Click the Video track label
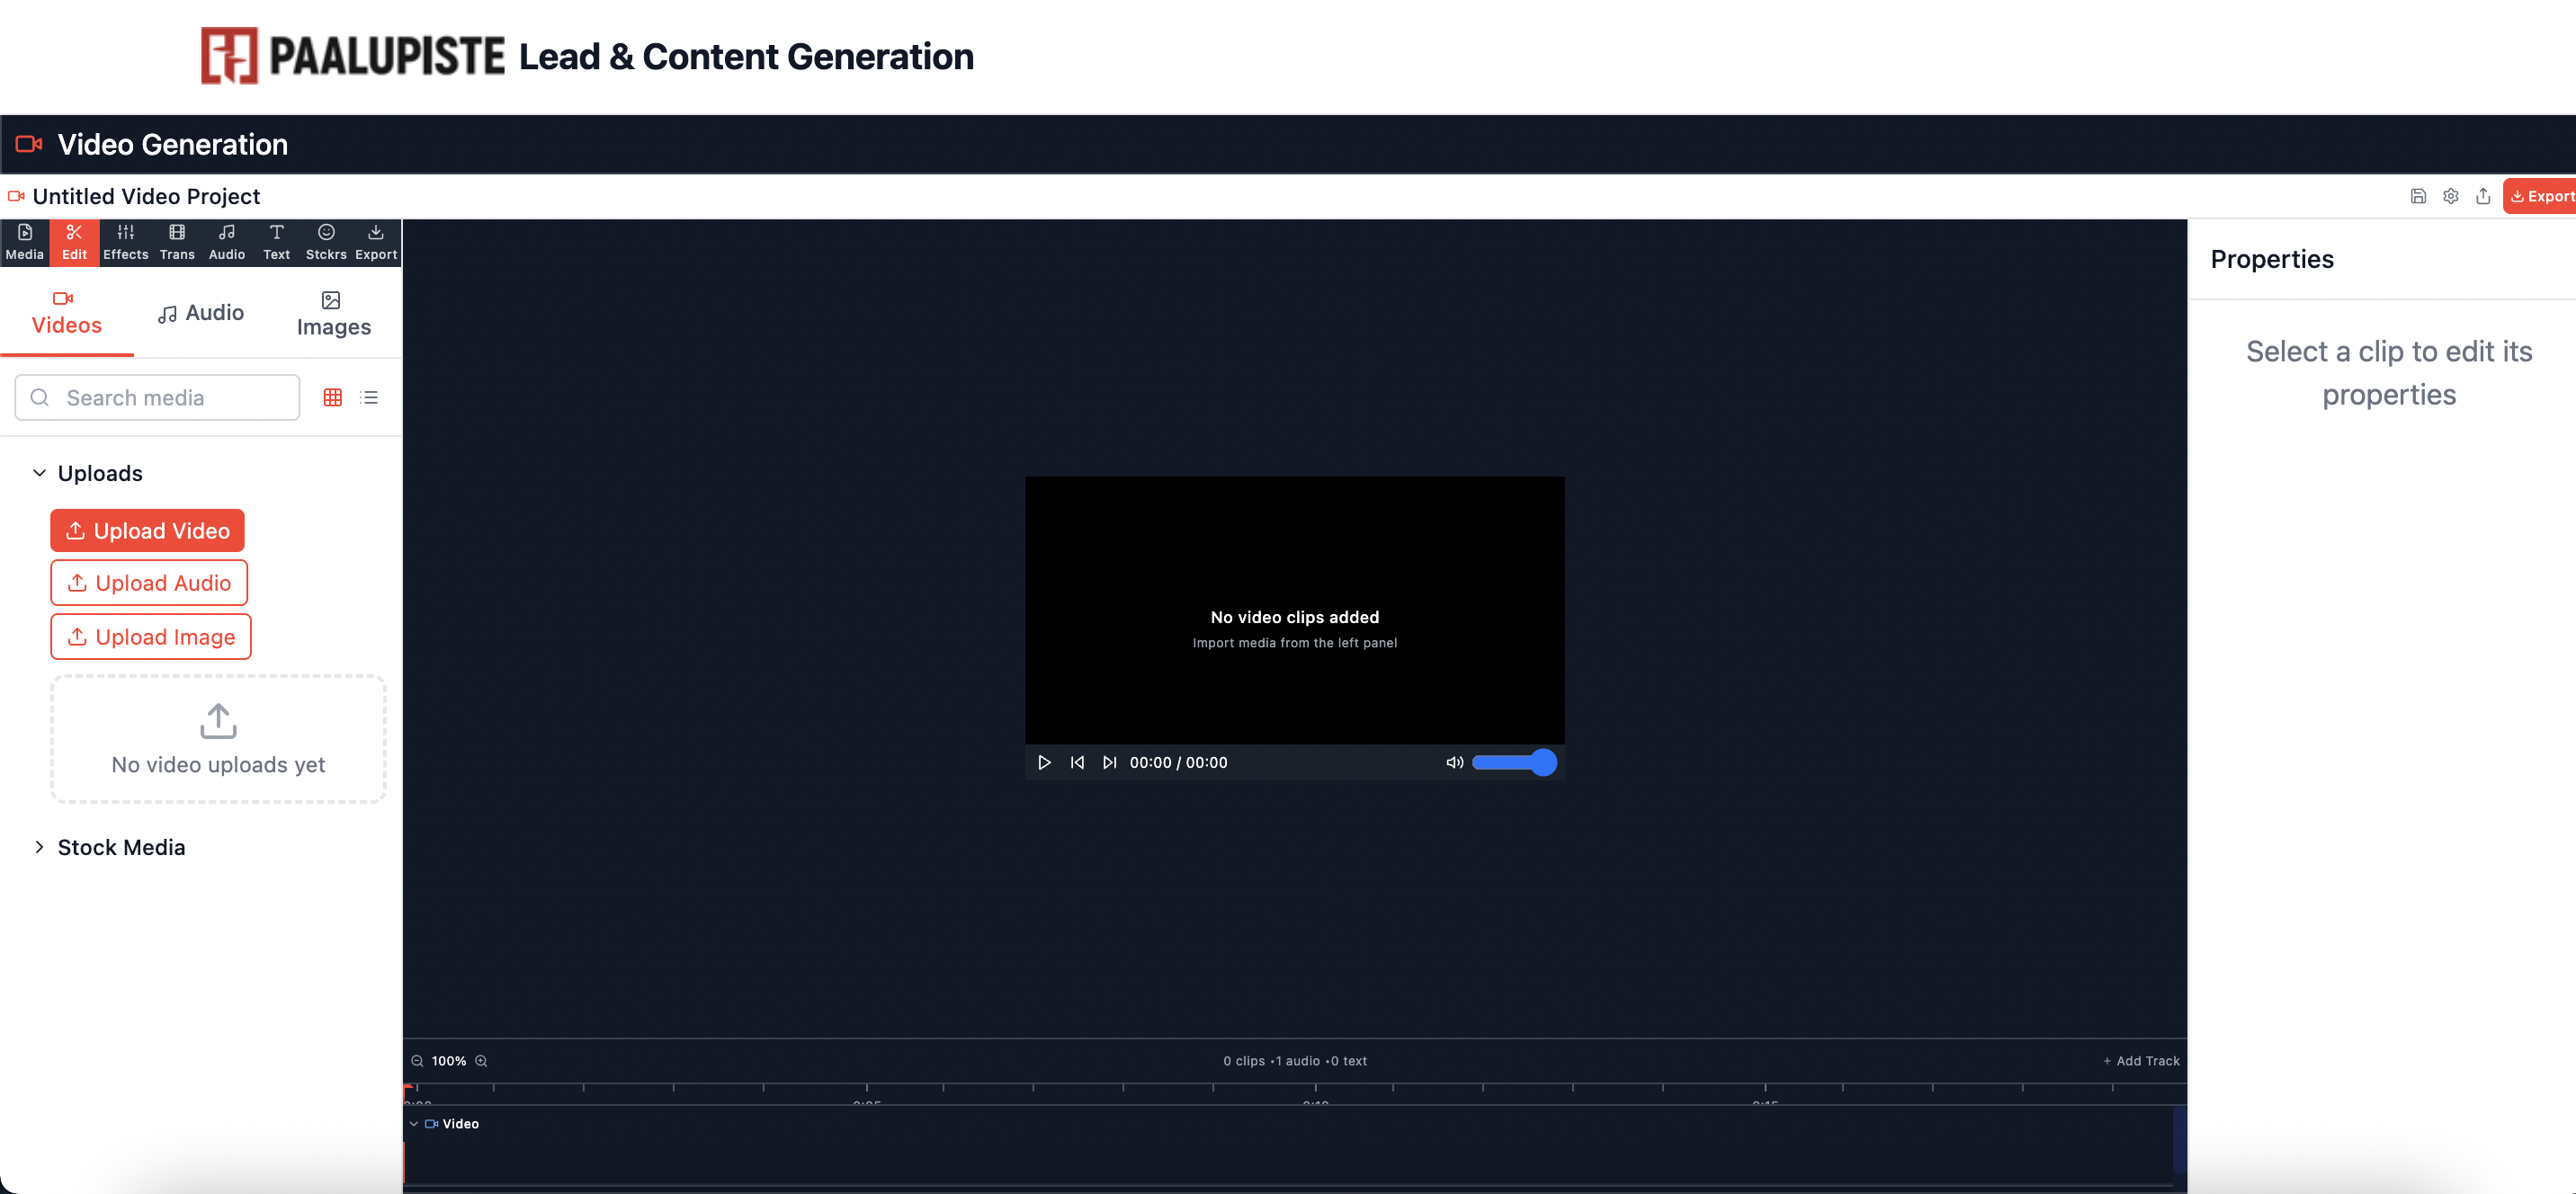 [x=461, y=1124]
